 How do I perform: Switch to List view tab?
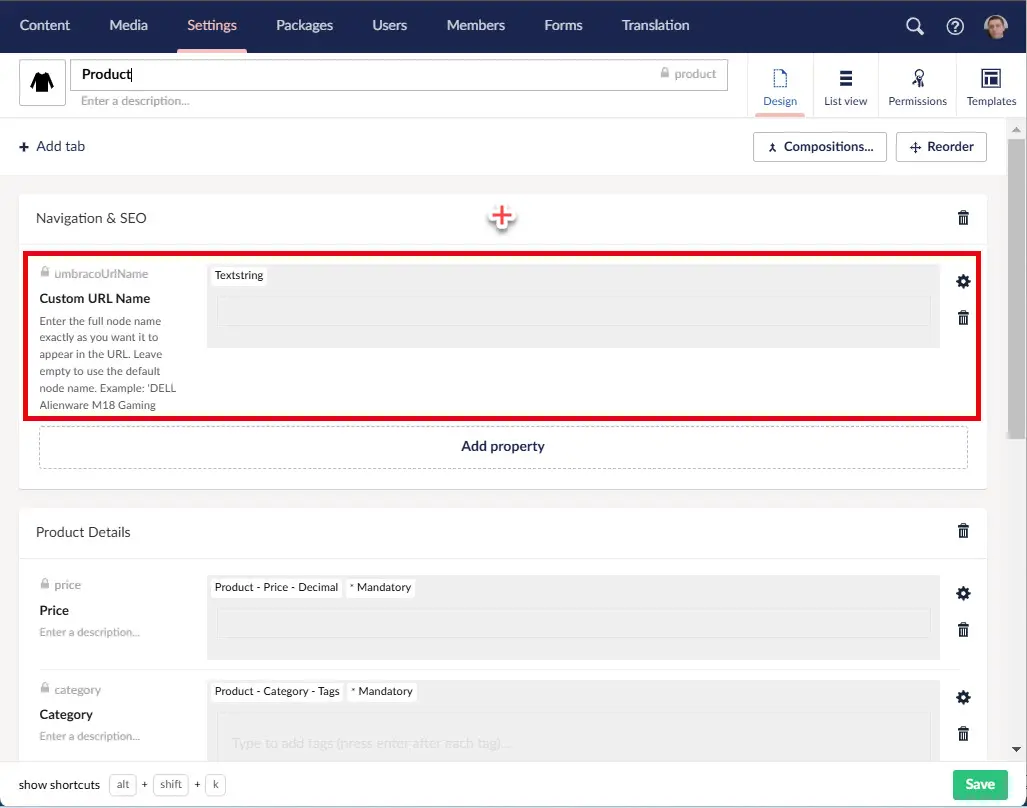[x=845, y=85]
